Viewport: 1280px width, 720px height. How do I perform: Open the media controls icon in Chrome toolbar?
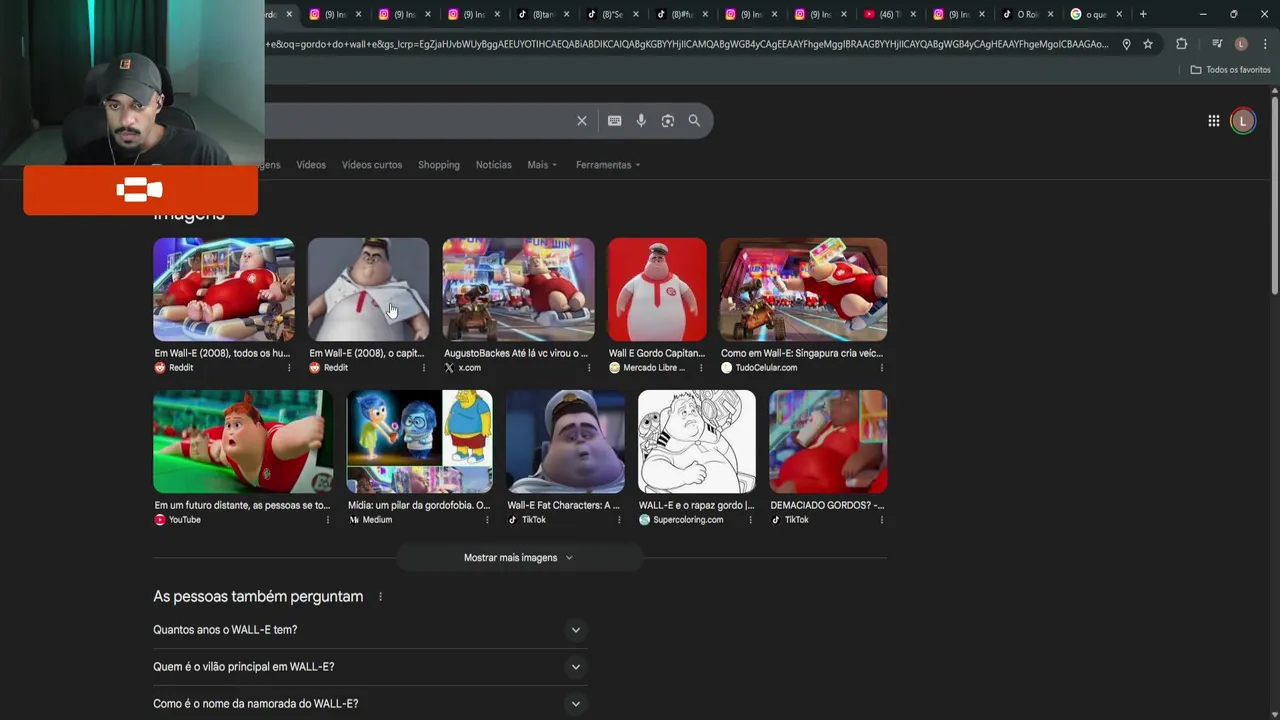pos(1217,44)
